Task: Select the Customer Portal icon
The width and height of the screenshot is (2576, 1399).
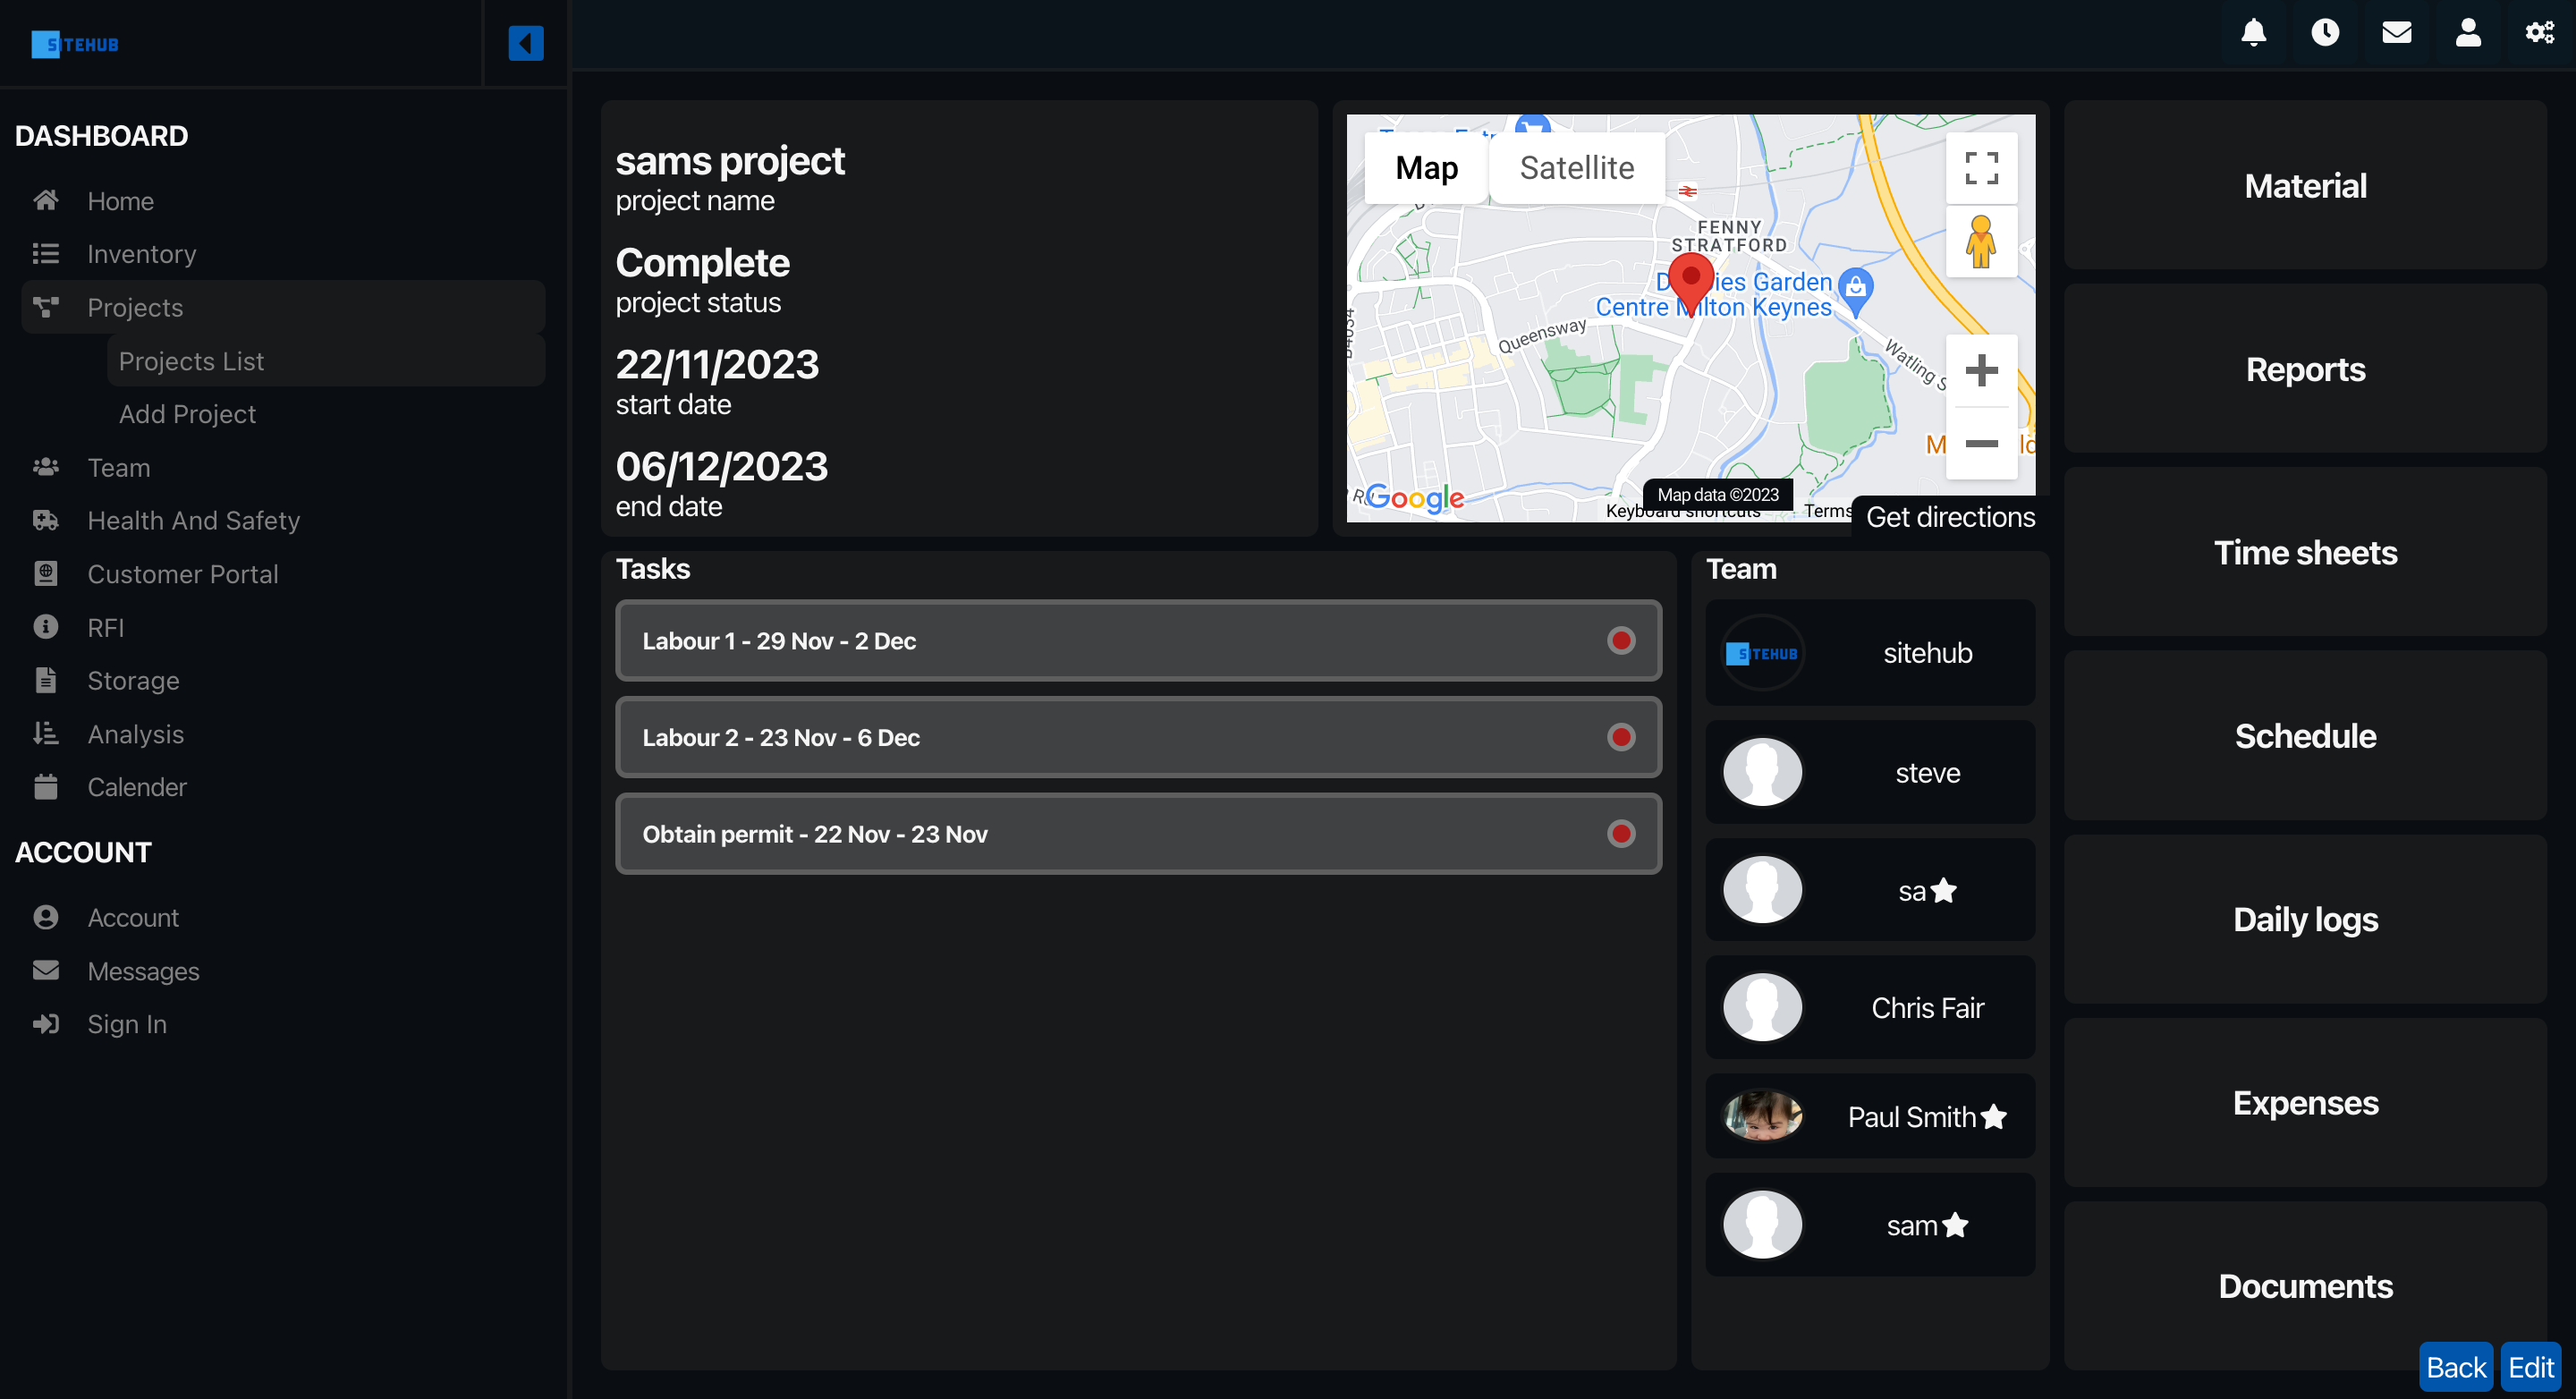Action: tap(45, 572)
